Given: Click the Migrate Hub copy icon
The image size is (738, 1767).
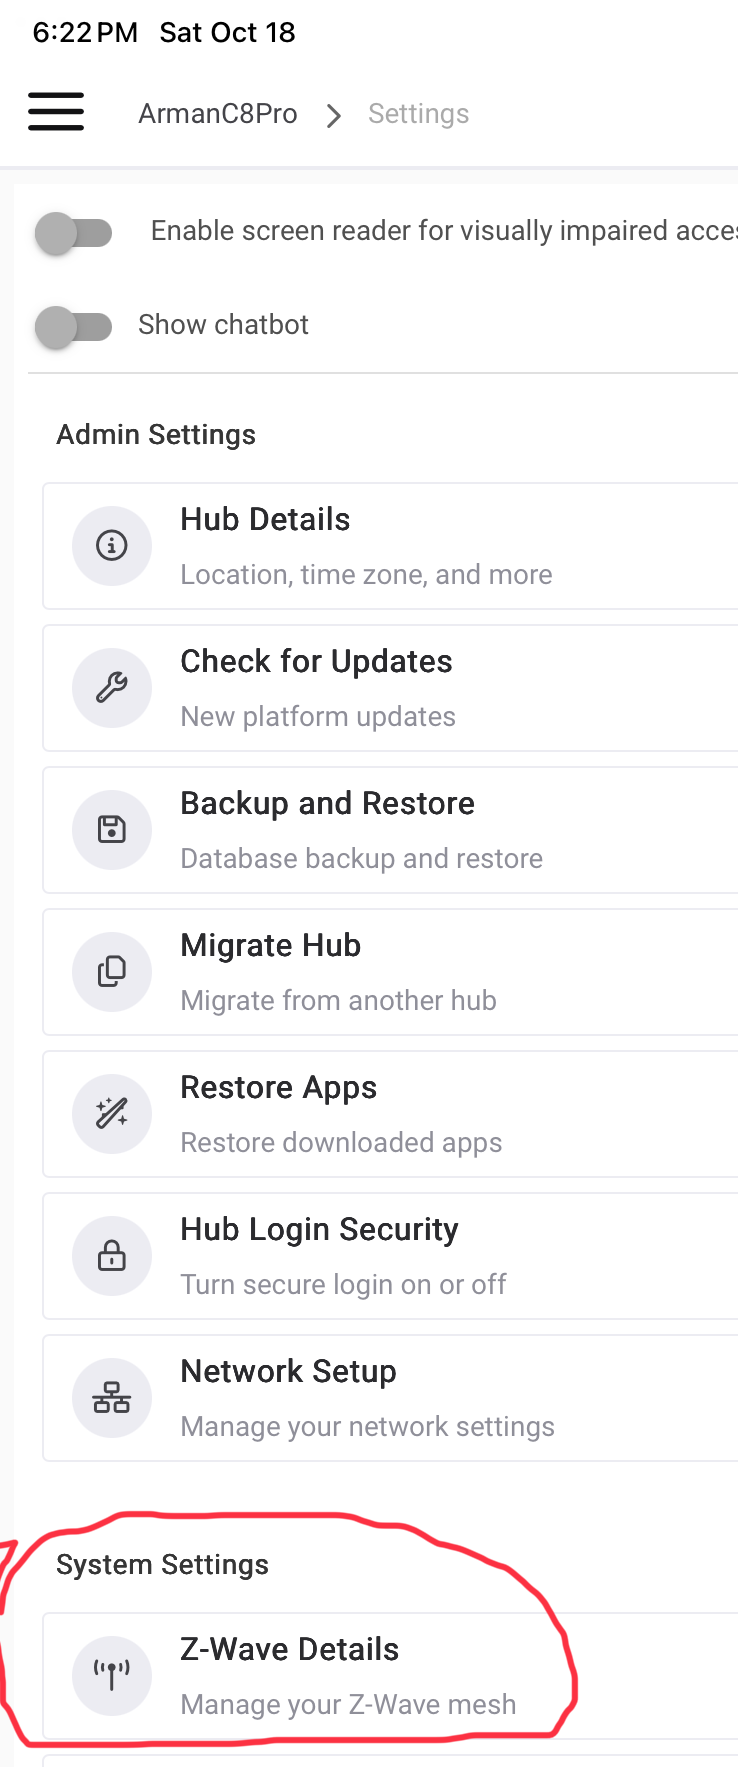Looking at the screenshot, I should point(112,972).
